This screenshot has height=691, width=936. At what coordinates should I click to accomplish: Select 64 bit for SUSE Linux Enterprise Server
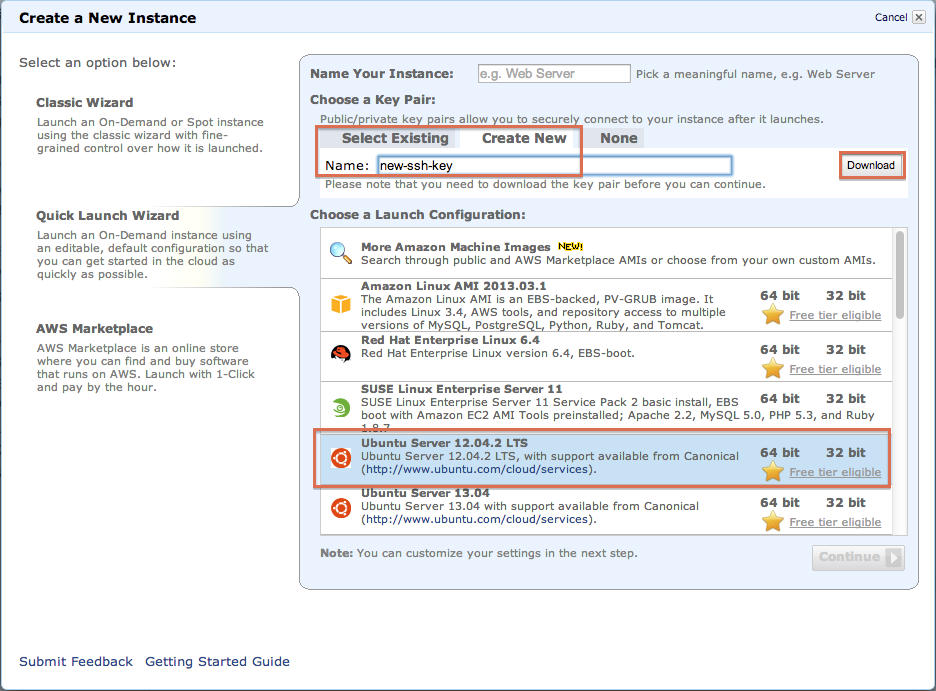780,399
